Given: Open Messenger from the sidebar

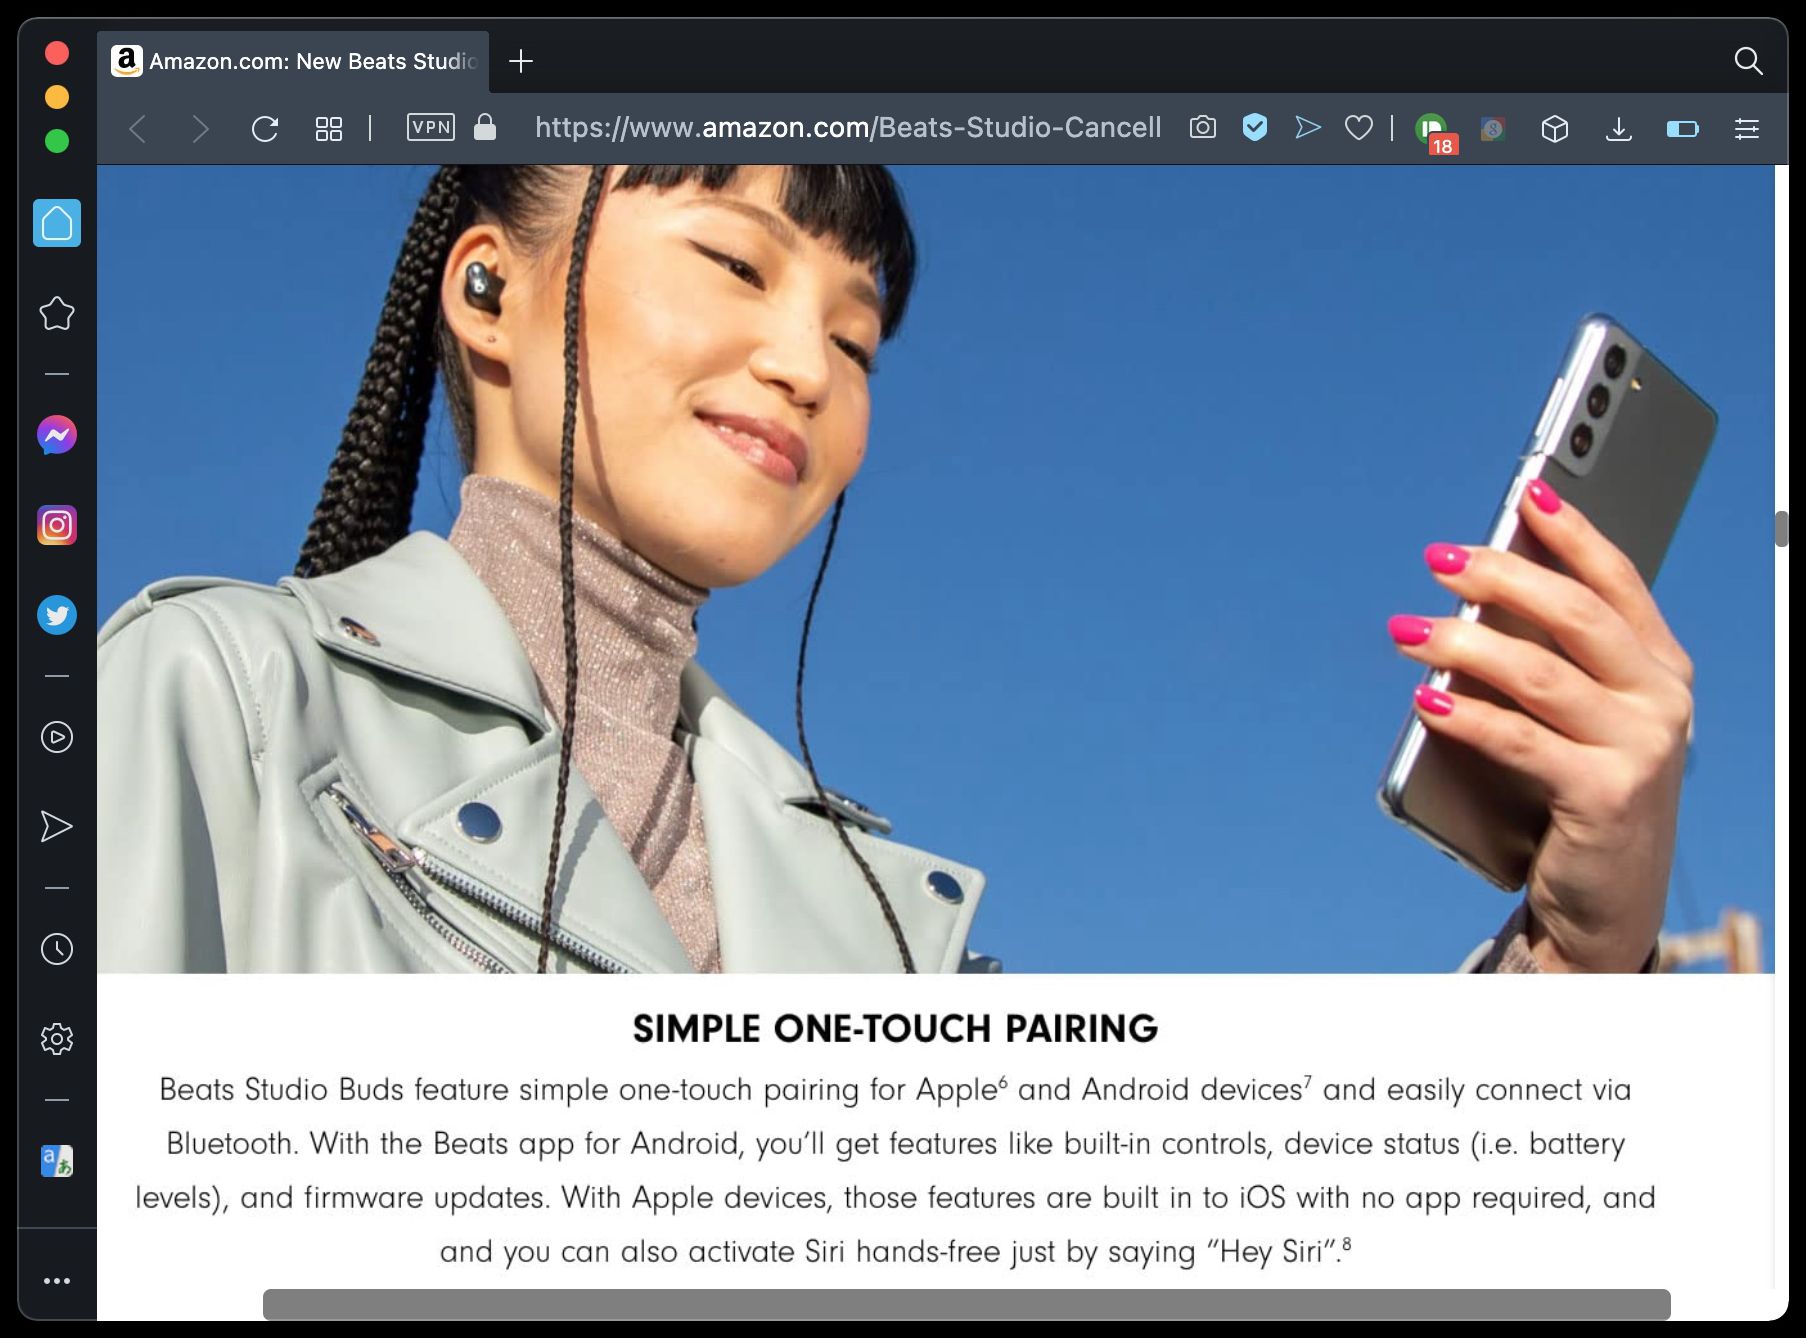Looking at the screenshot, I should point(57,435).
